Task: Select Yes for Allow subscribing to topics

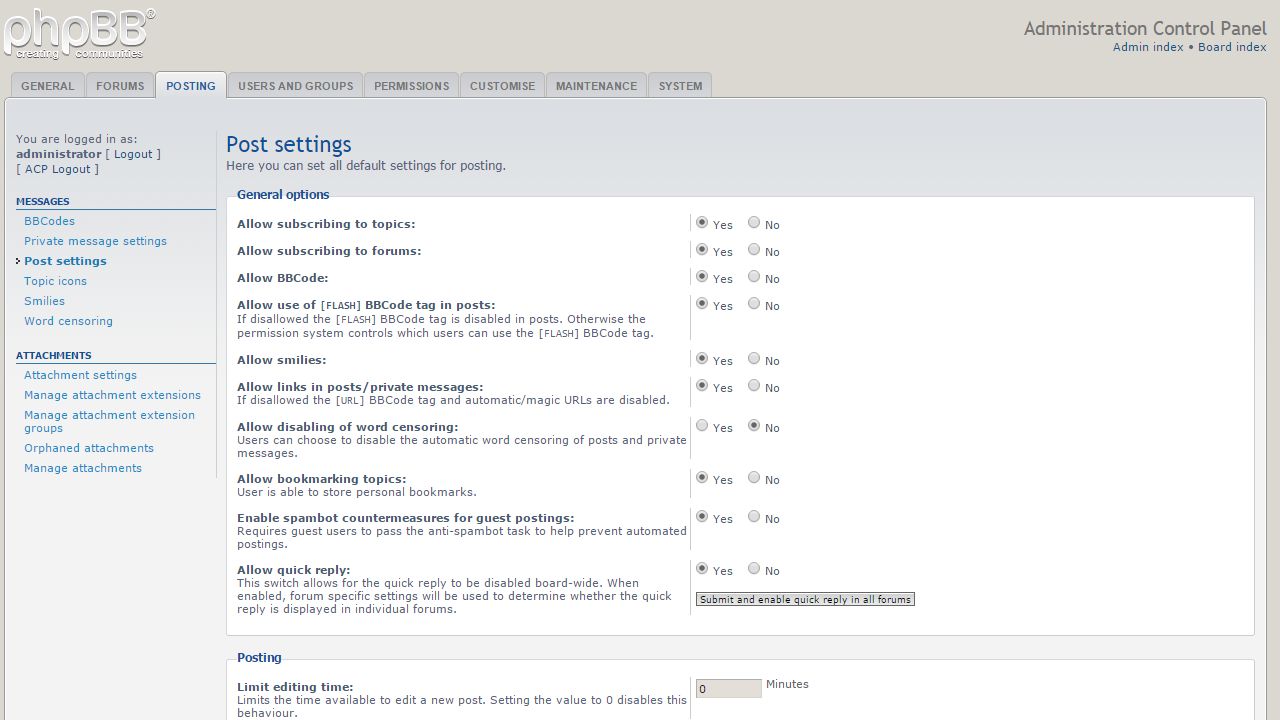Action: 702,223
